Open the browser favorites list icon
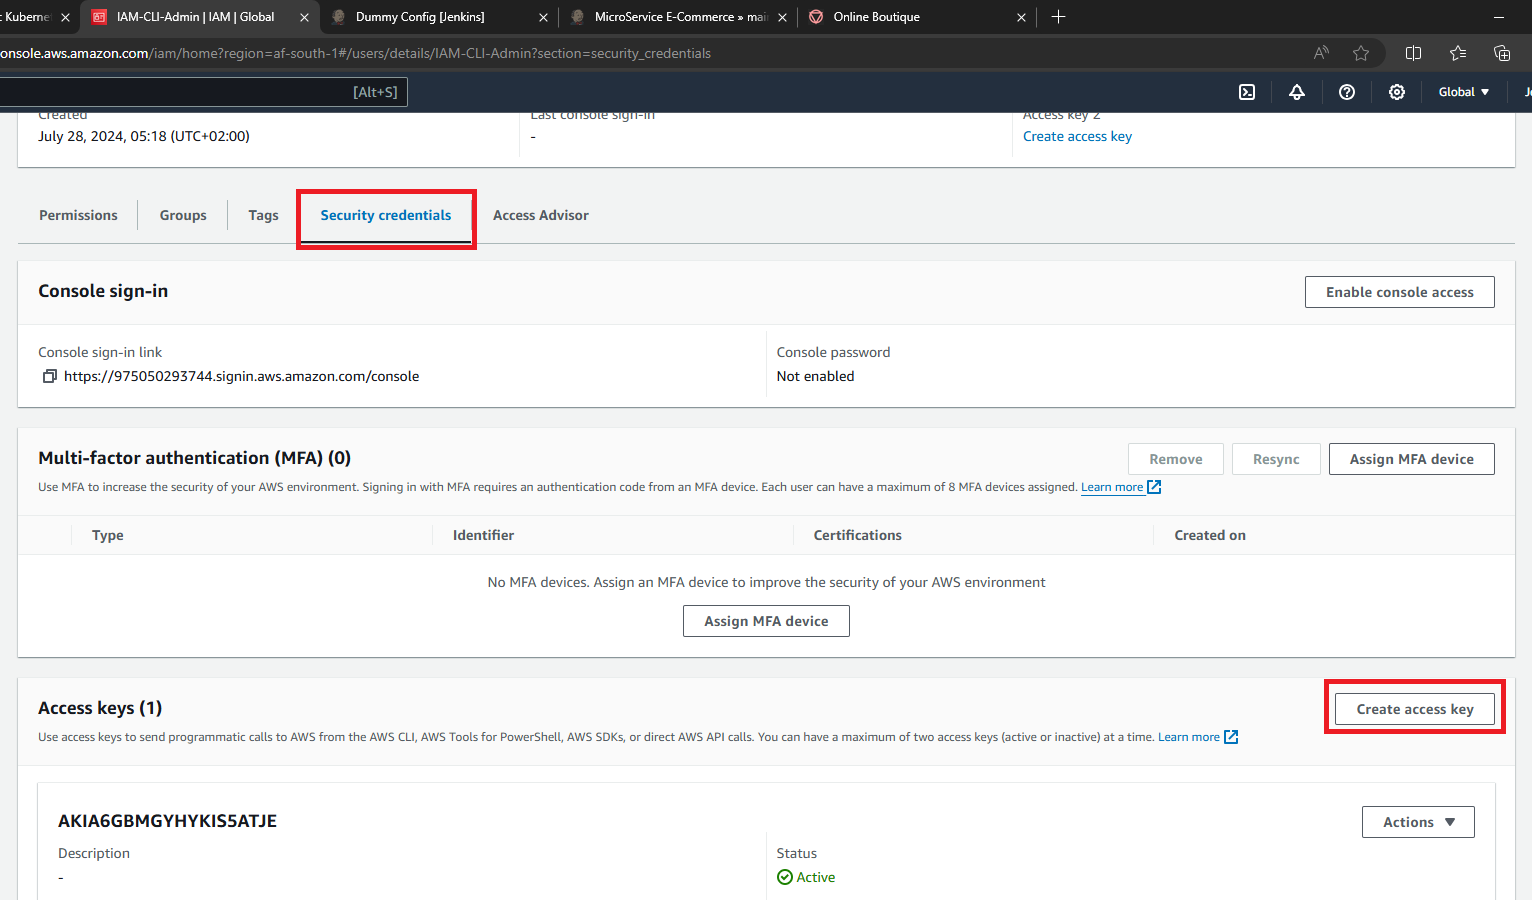1532x900 pixels. point(1458,53)
